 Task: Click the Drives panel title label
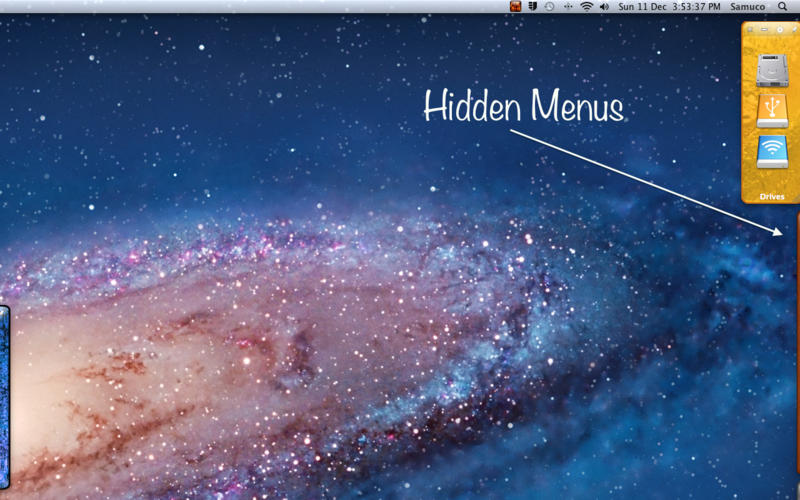click(x=771, y=197)
